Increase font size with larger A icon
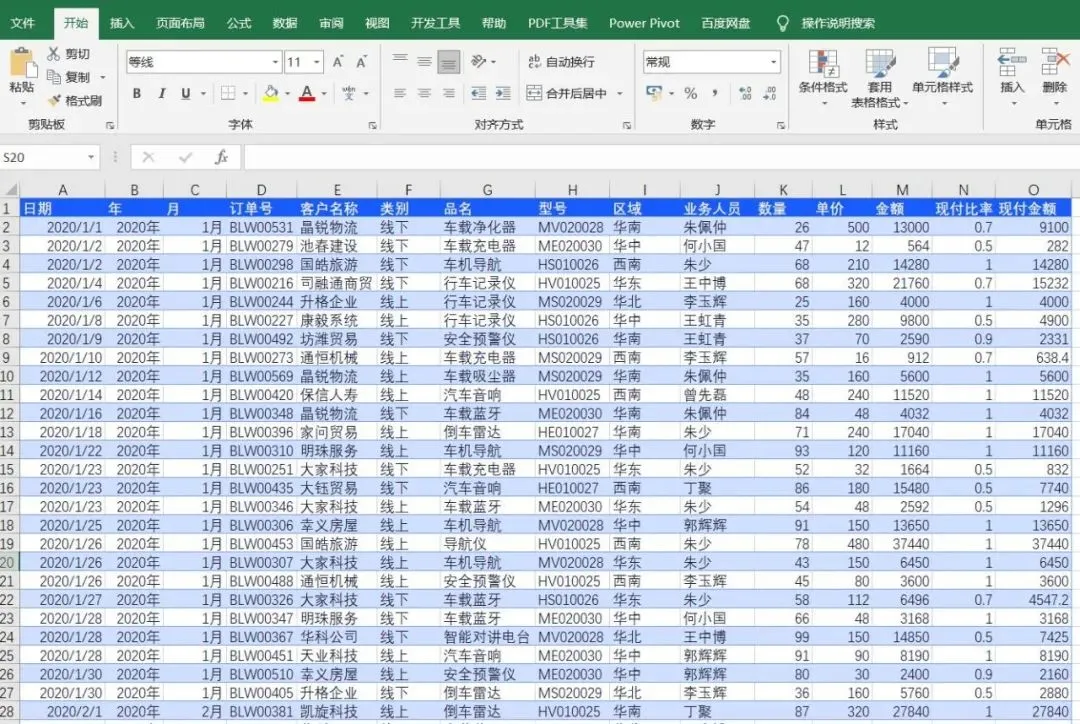 coord(338,62)
